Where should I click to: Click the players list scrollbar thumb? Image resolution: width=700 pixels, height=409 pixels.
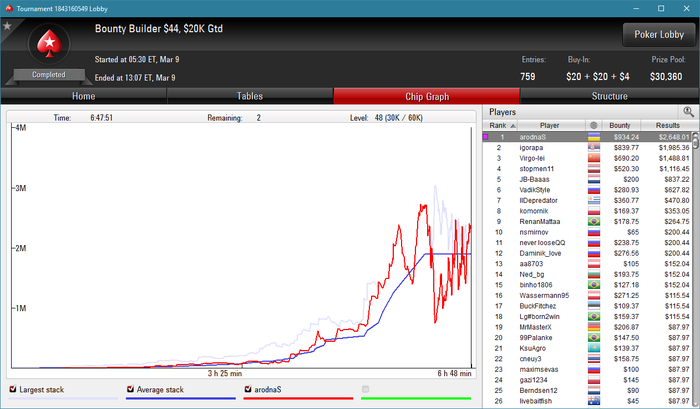click(696, 141)
